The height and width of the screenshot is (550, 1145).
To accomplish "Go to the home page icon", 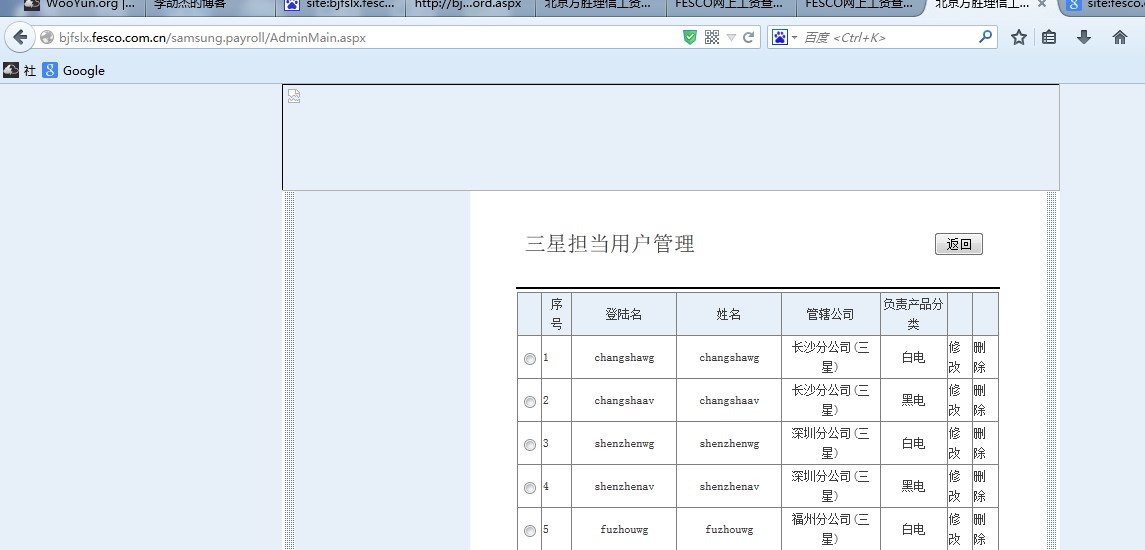I will coord(1120,37).
